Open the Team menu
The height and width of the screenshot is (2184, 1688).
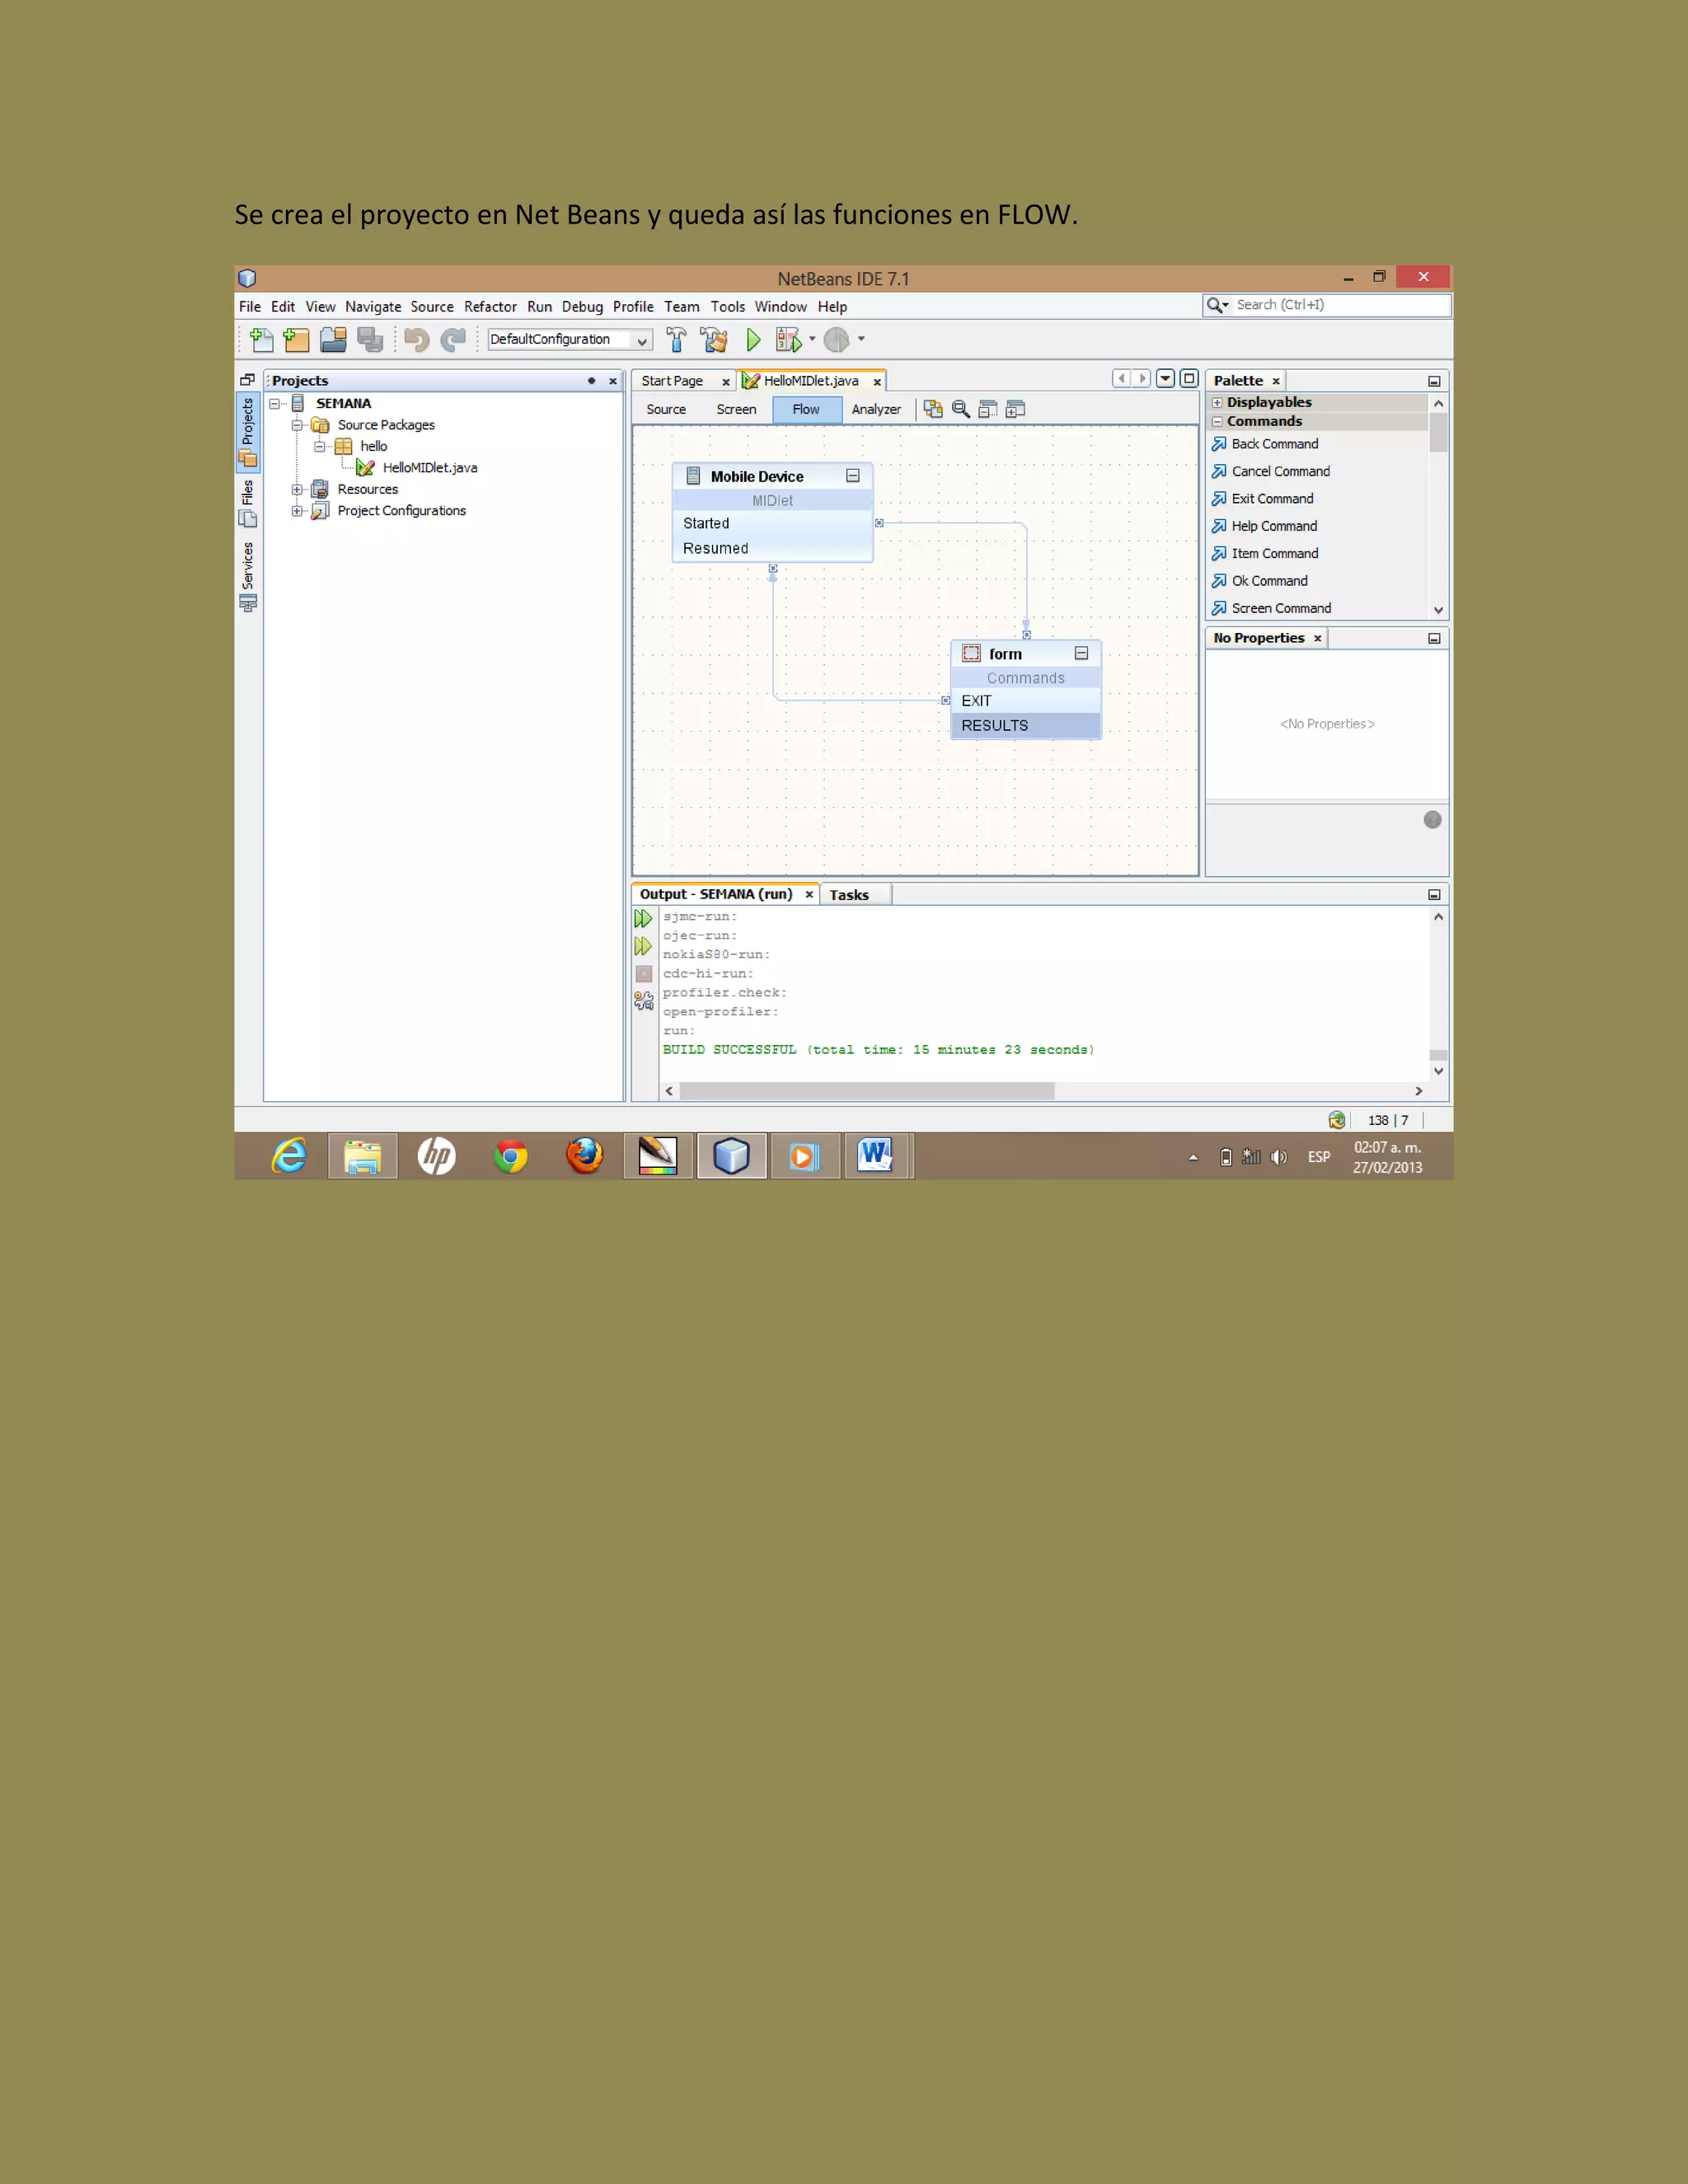click(x=682, y=307)
